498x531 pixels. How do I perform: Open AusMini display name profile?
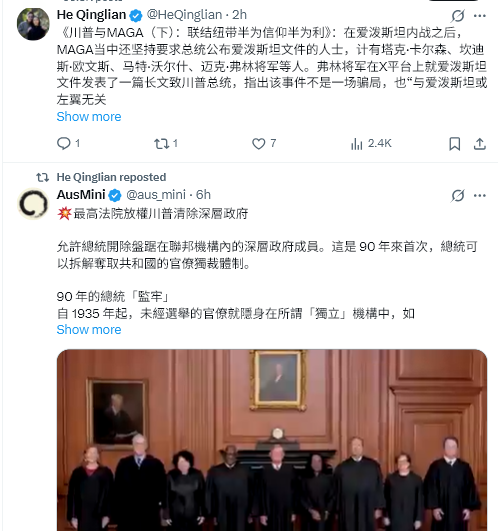click(x=81, y=195)
